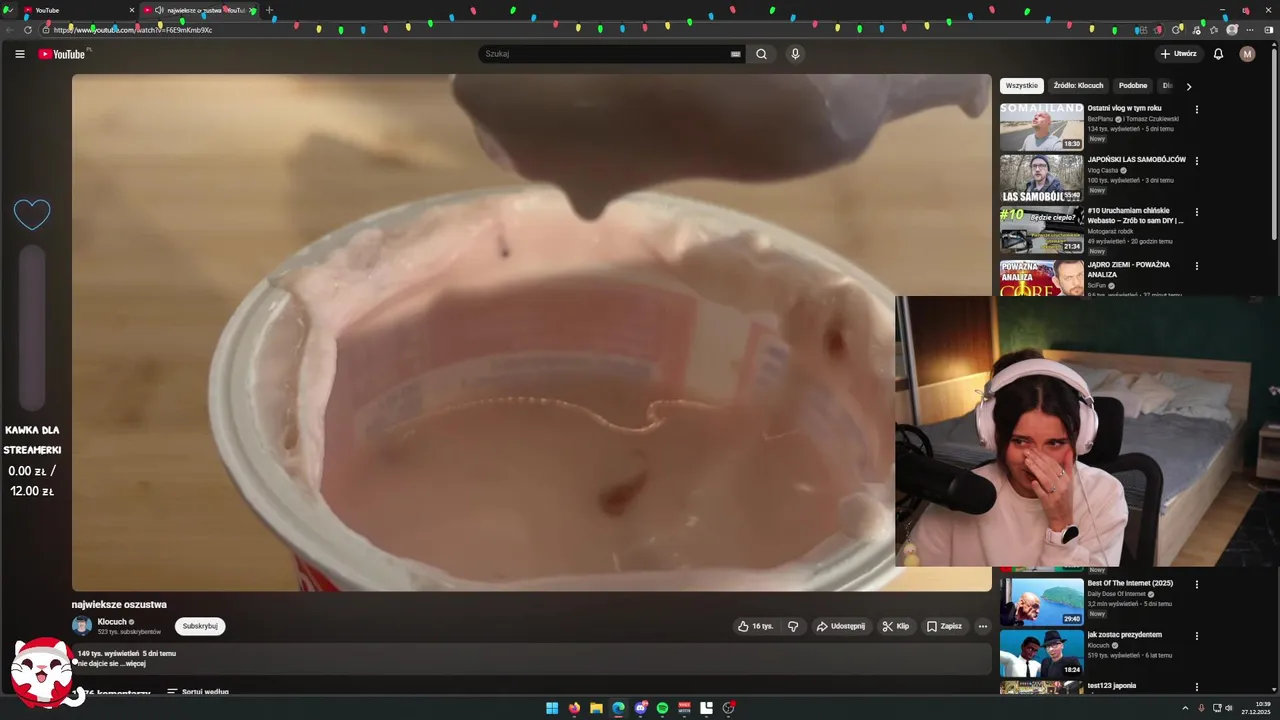The width and height of the screenshot is (1280, 720).
Task: Open options for Best Of The Internet video
Action: click(1196, 585)
